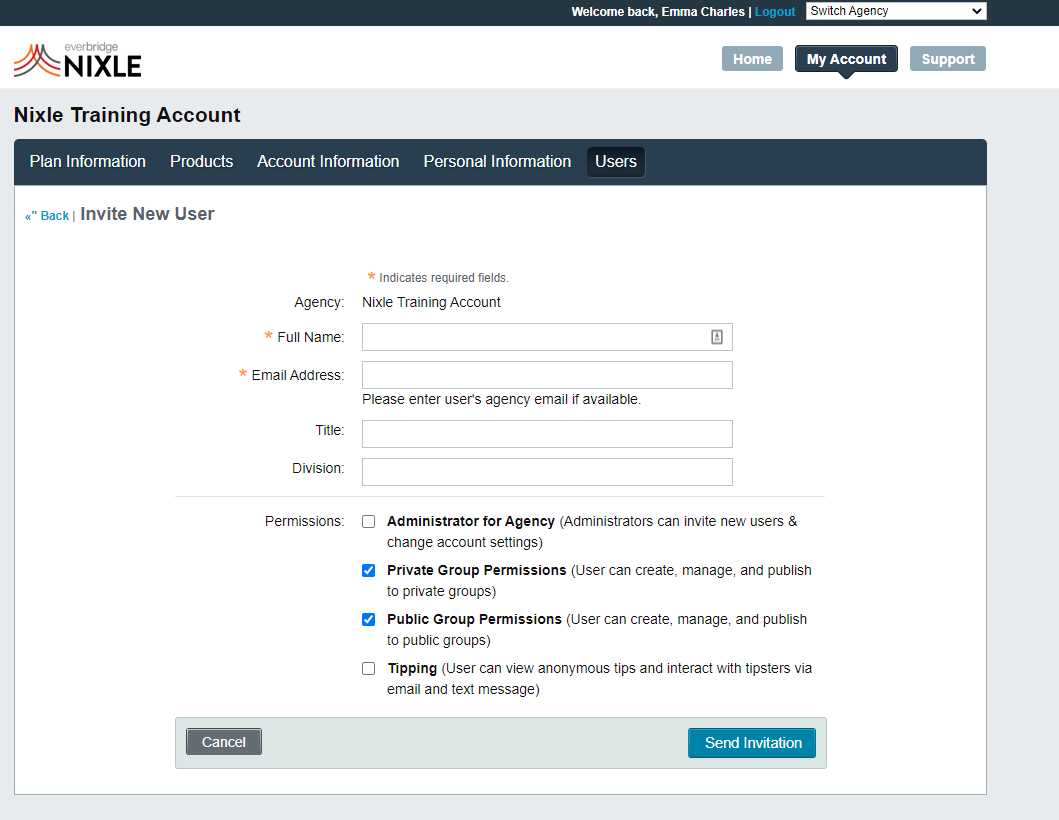Focus the Full Name input field
The width and height of the screenshot is (1059, 820).
pos(547,337)
